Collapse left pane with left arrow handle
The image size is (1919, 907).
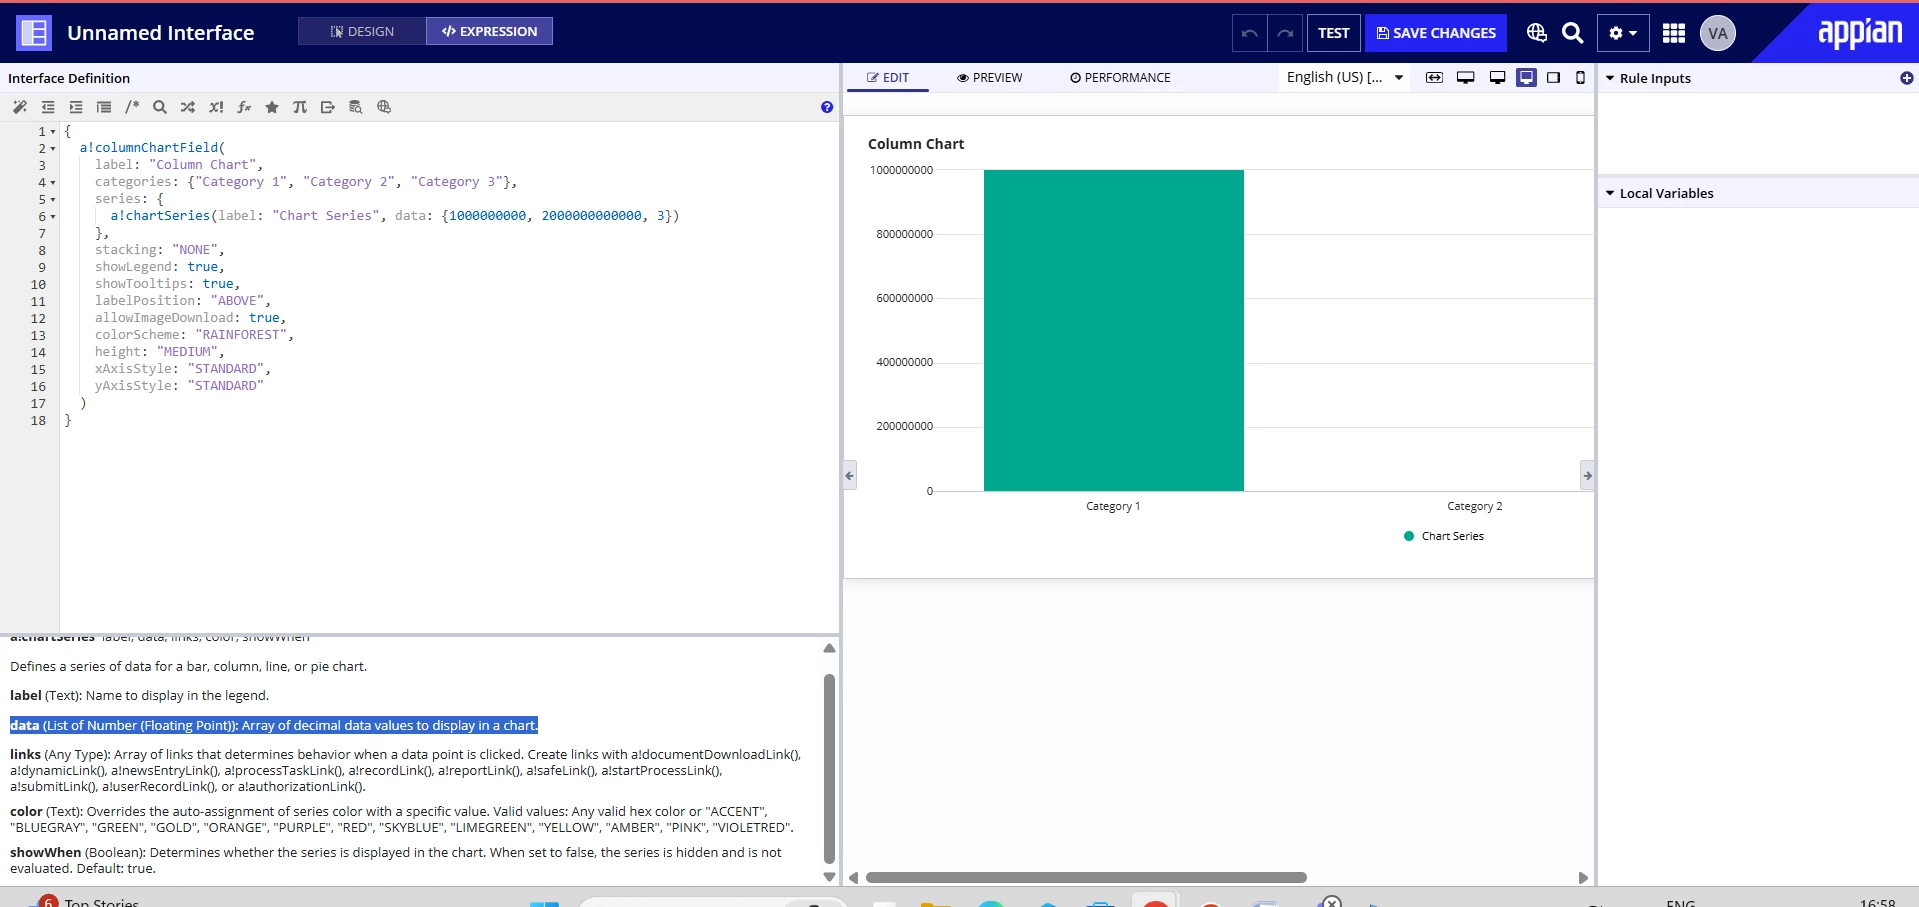(849, 475)
